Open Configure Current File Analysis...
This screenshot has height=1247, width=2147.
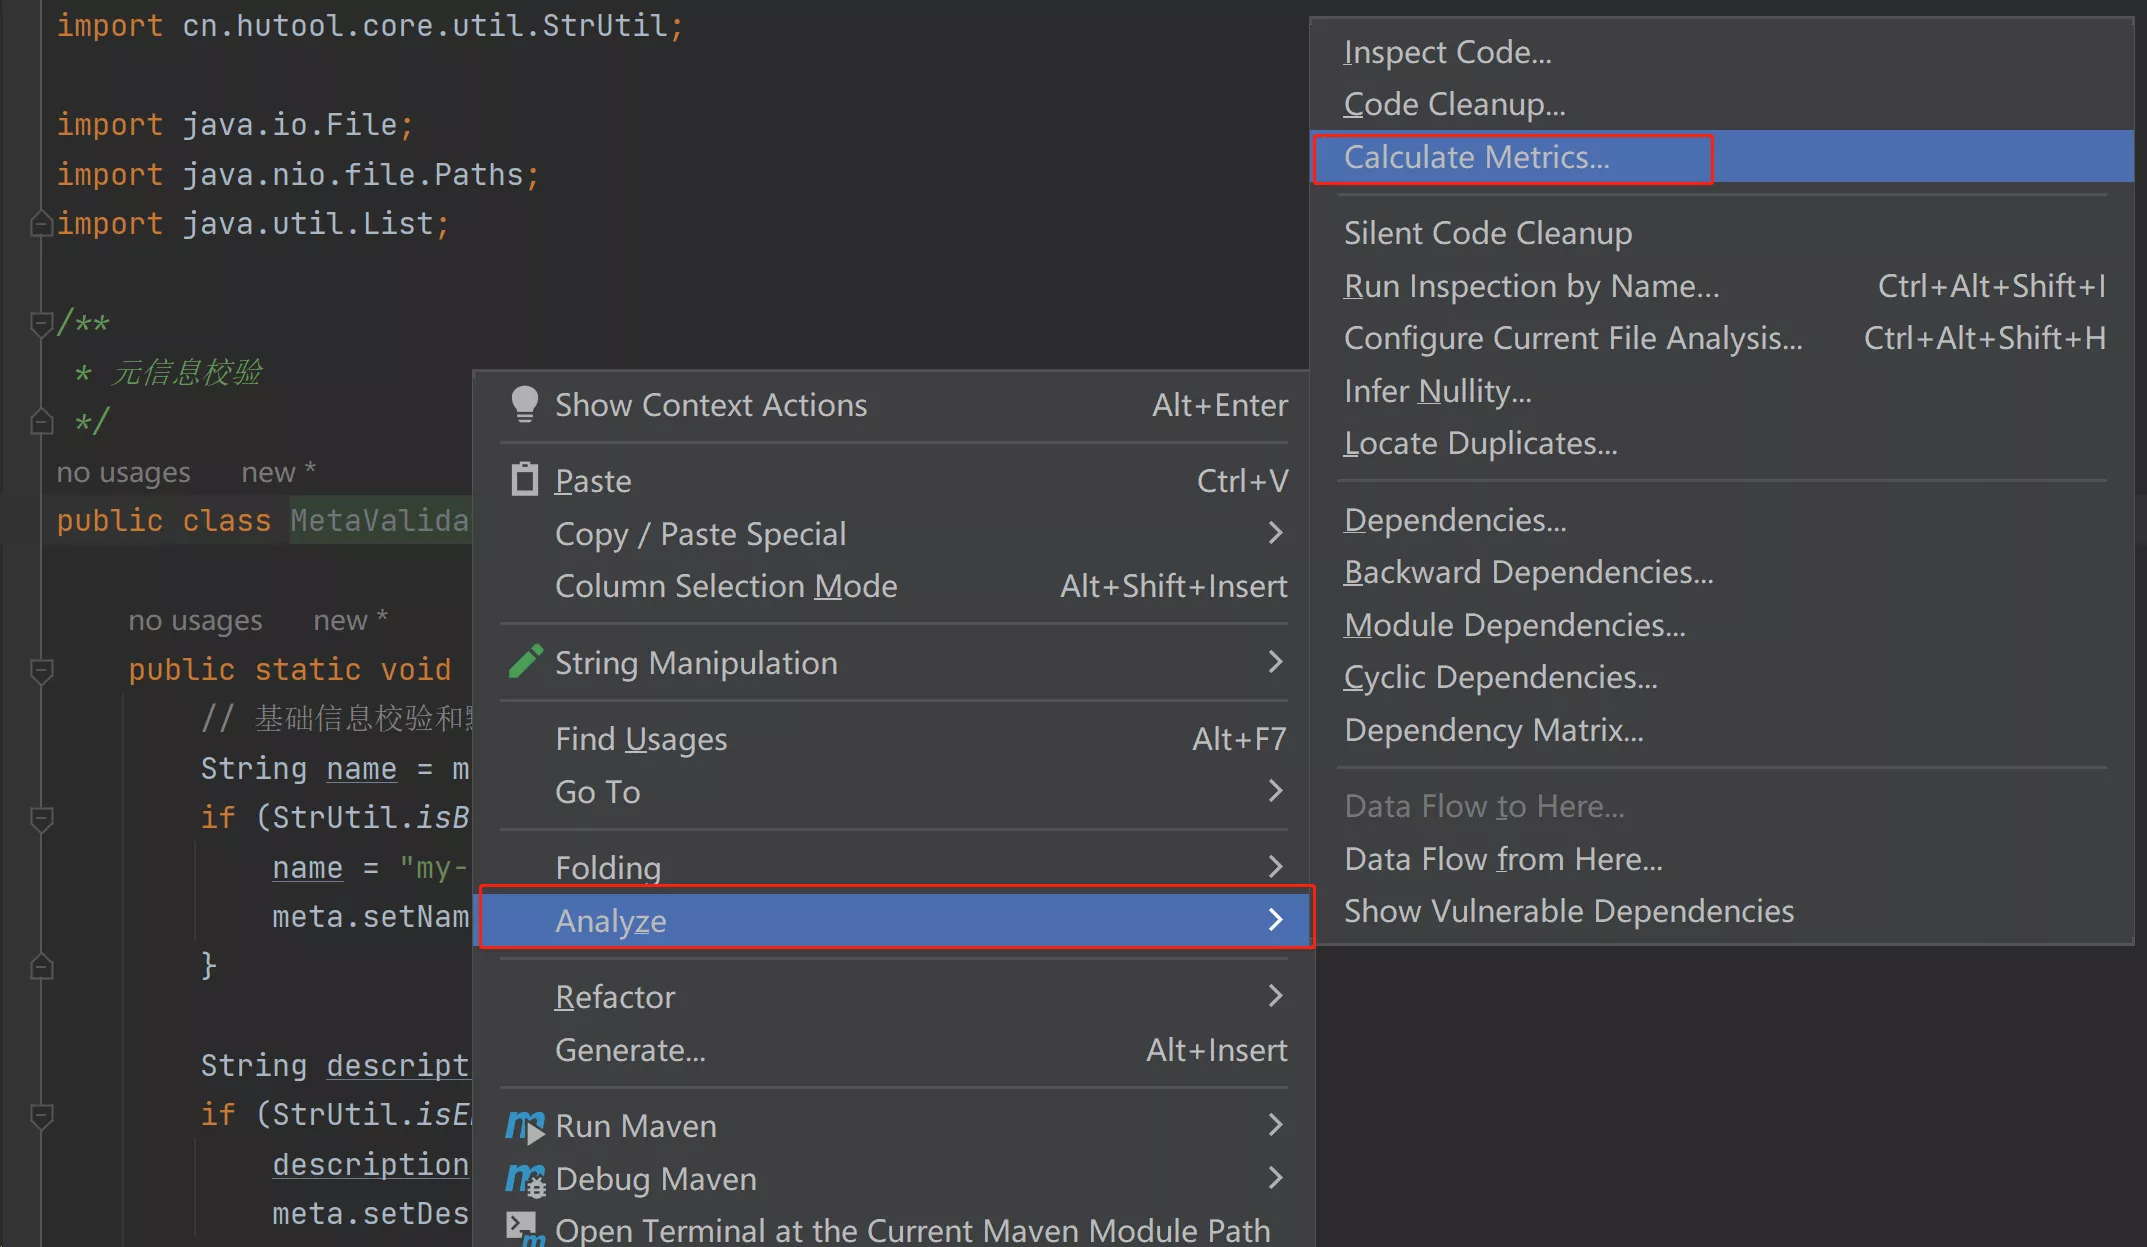click(1722, 338)
